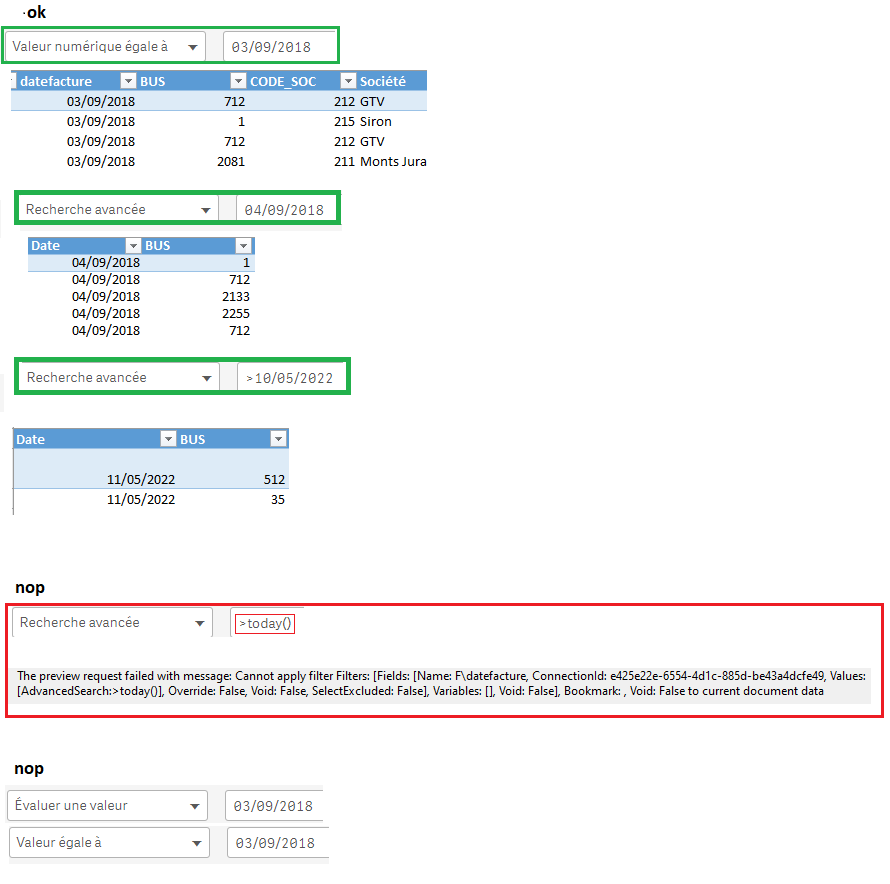
Task: Select the cell 'Siron'
Action: 376,122
